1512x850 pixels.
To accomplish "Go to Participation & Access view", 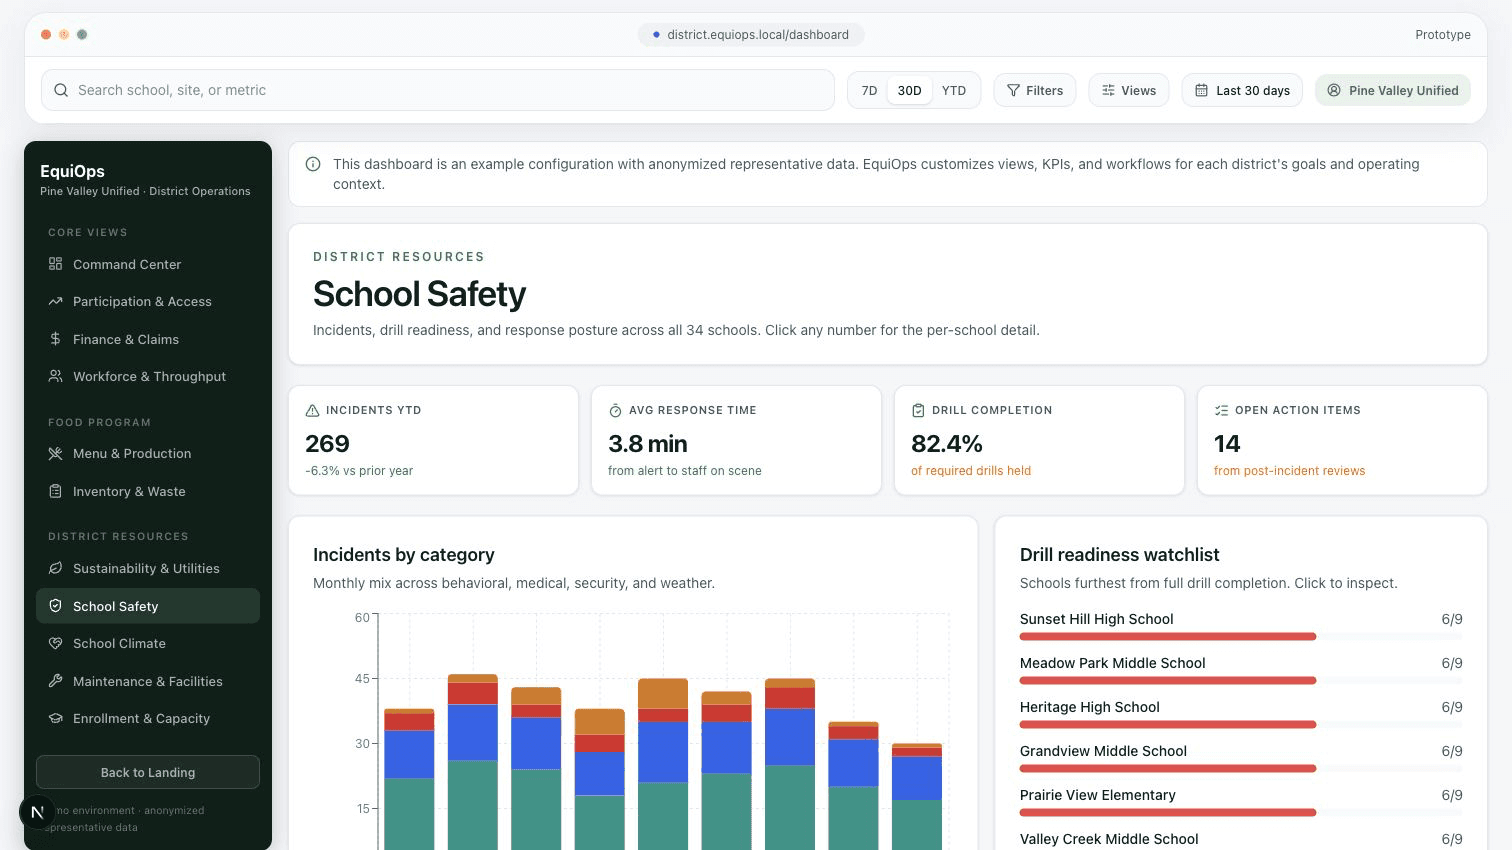I will coord(148,301).
